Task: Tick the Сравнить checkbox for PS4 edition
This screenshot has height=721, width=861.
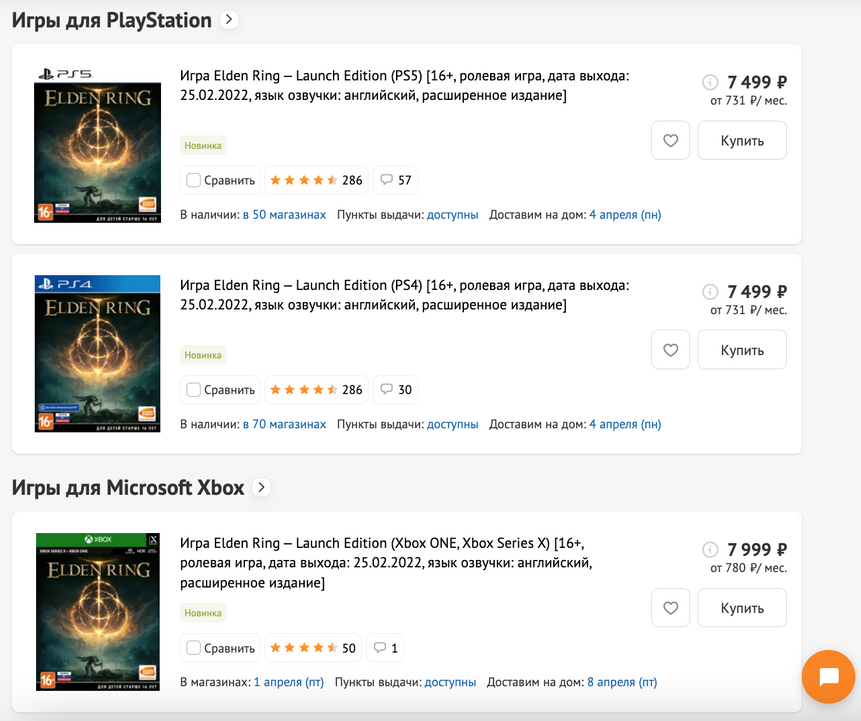Action: [194, 390]
